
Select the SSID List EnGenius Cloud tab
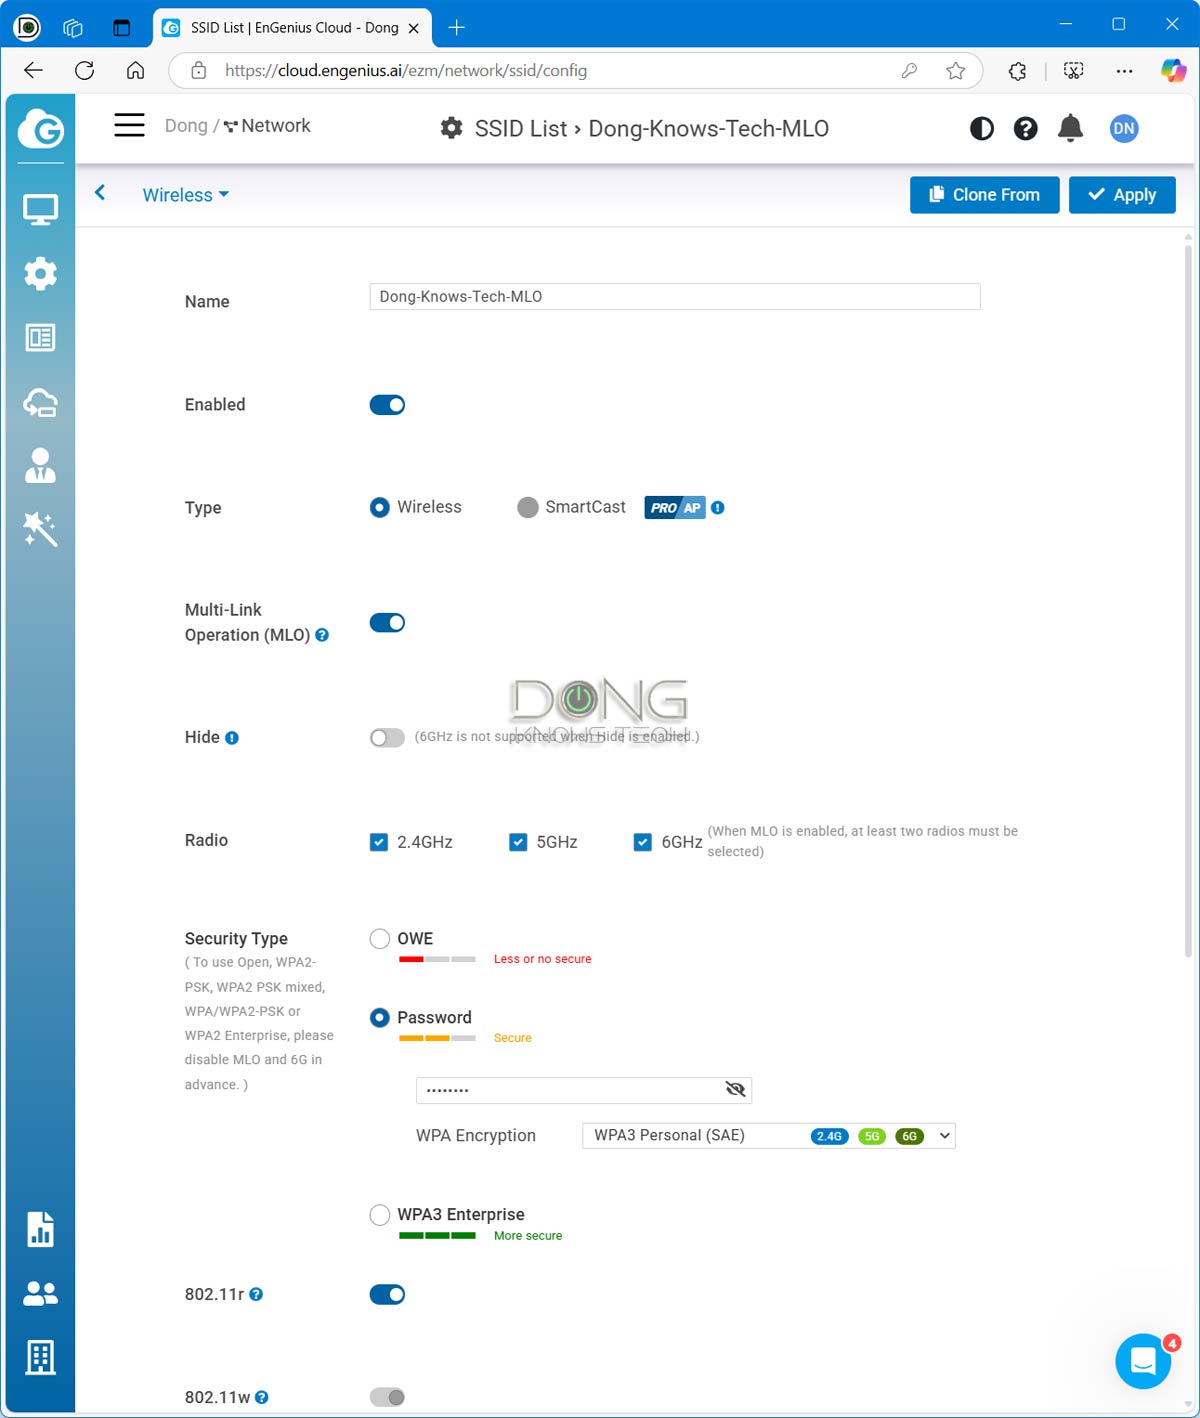(292, 27)
